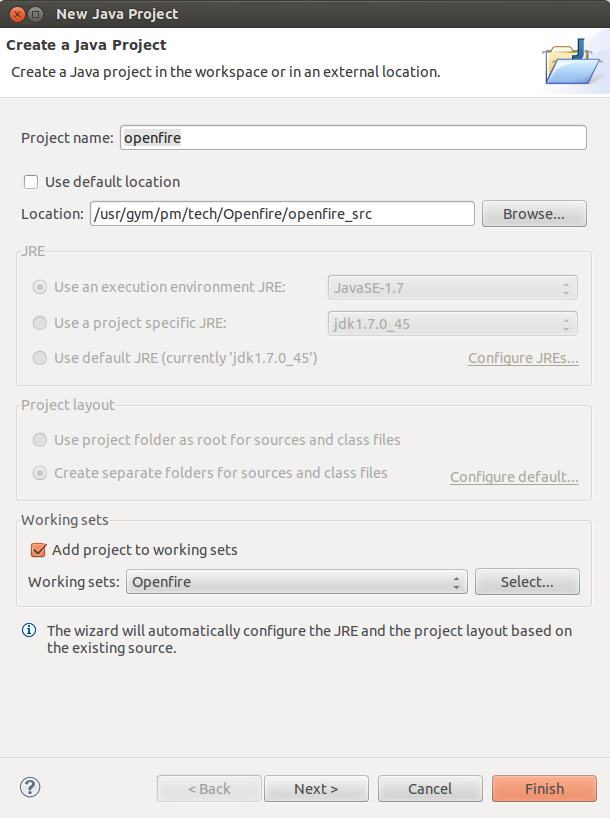Select Use a project specific JRE radio

pos(40,323)
